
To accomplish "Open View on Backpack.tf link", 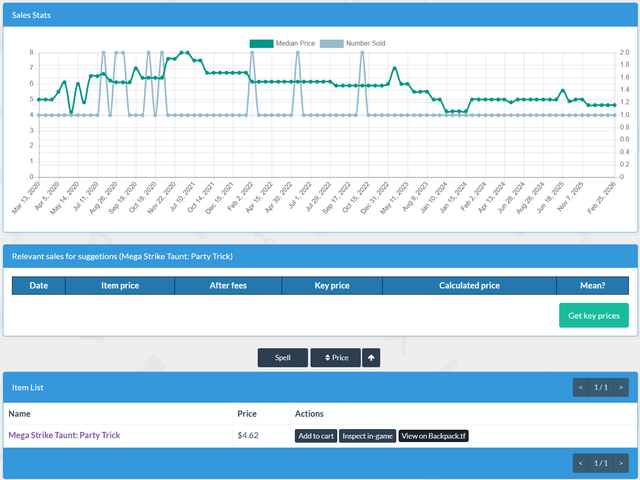I will click(433, 436).
